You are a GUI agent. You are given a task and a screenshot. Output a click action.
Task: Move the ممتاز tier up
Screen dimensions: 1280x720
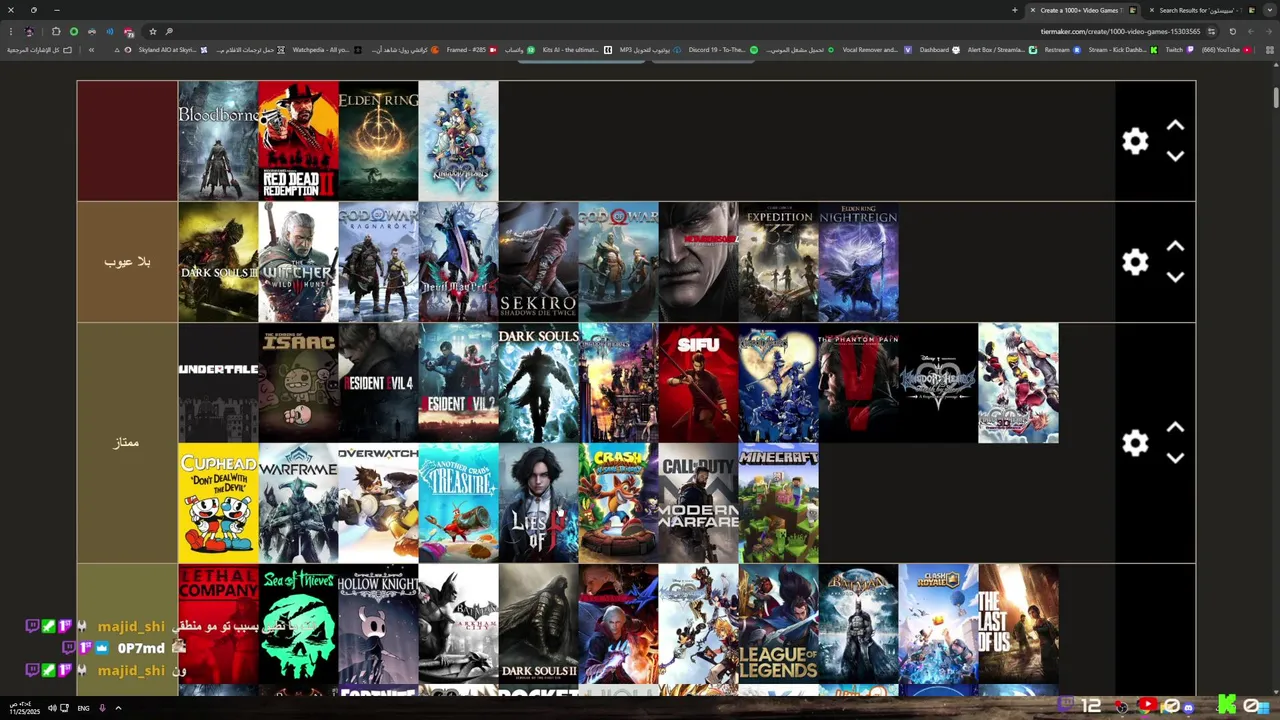tap(1176, 428)
